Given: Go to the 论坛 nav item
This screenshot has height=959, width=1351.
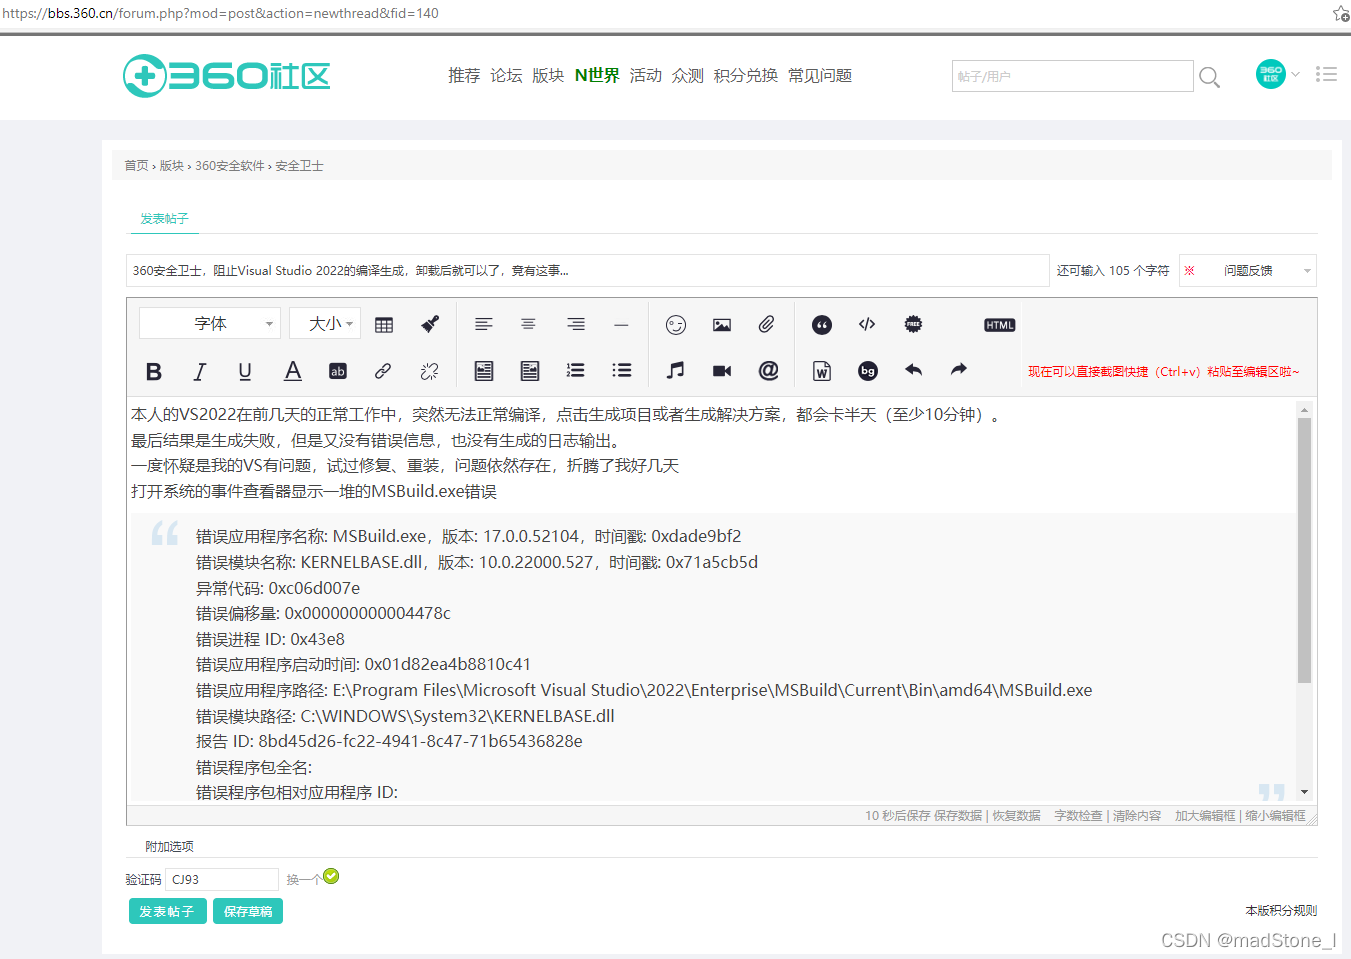Looking at the screenshot, I should (x=506, y=75).
